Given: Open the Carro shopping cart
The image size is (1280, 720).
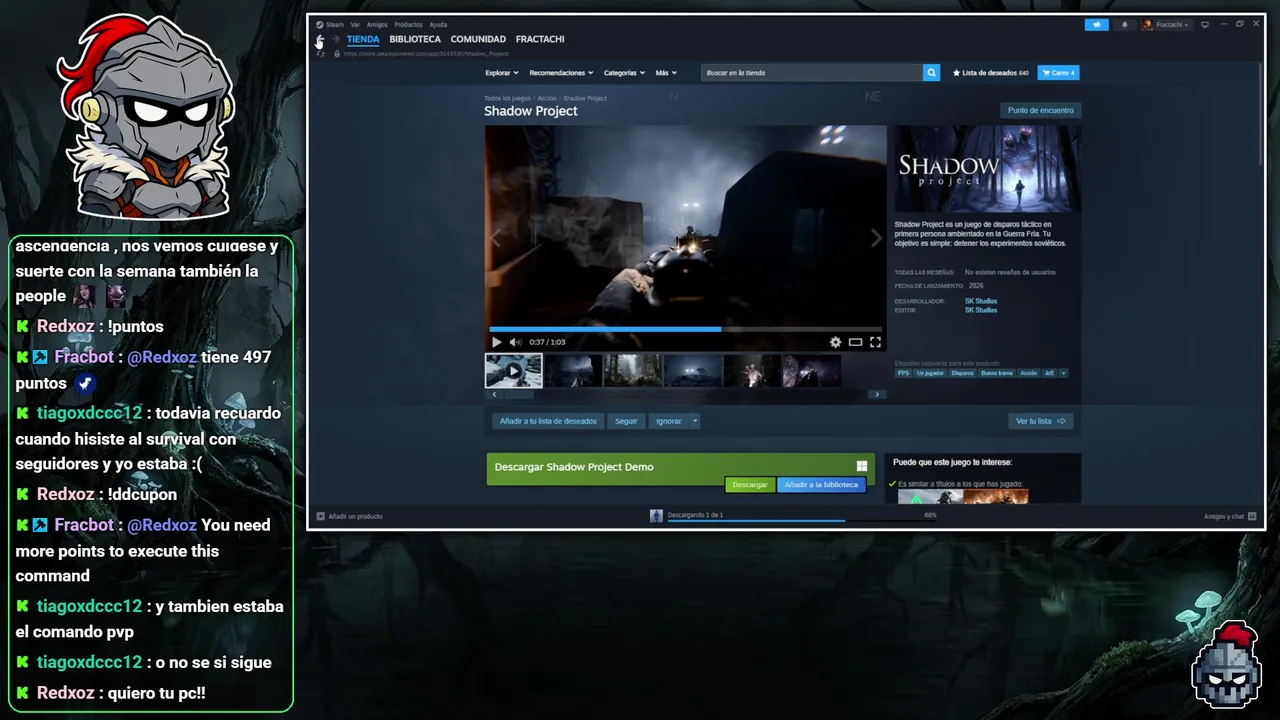Looking at the screenshot, I should [1059, 73].
